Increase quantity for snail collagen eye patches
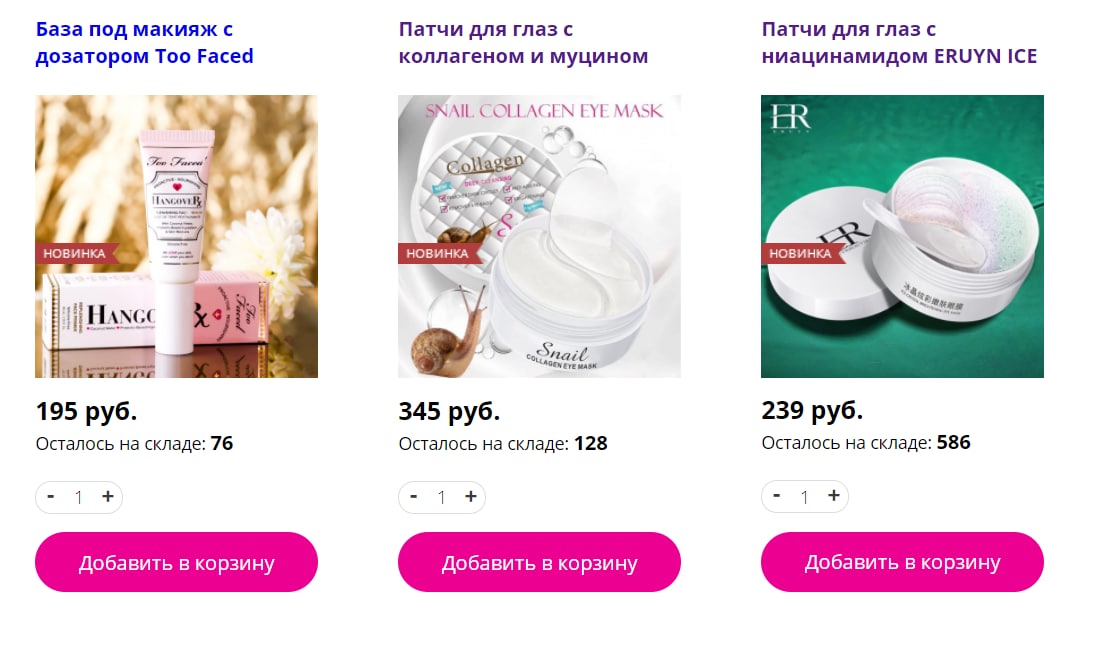The image size is (1109, 671). tap(471, 497)
